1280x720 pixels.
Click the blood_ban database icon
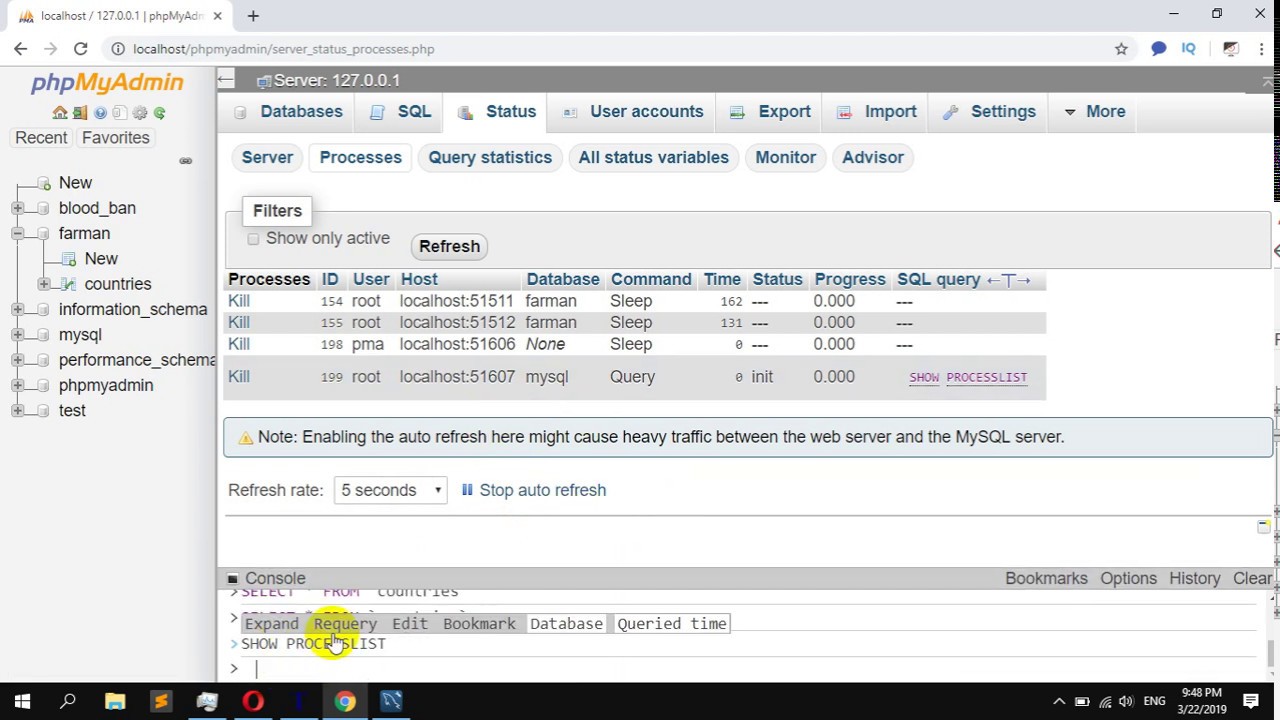[x=43, y=208]
